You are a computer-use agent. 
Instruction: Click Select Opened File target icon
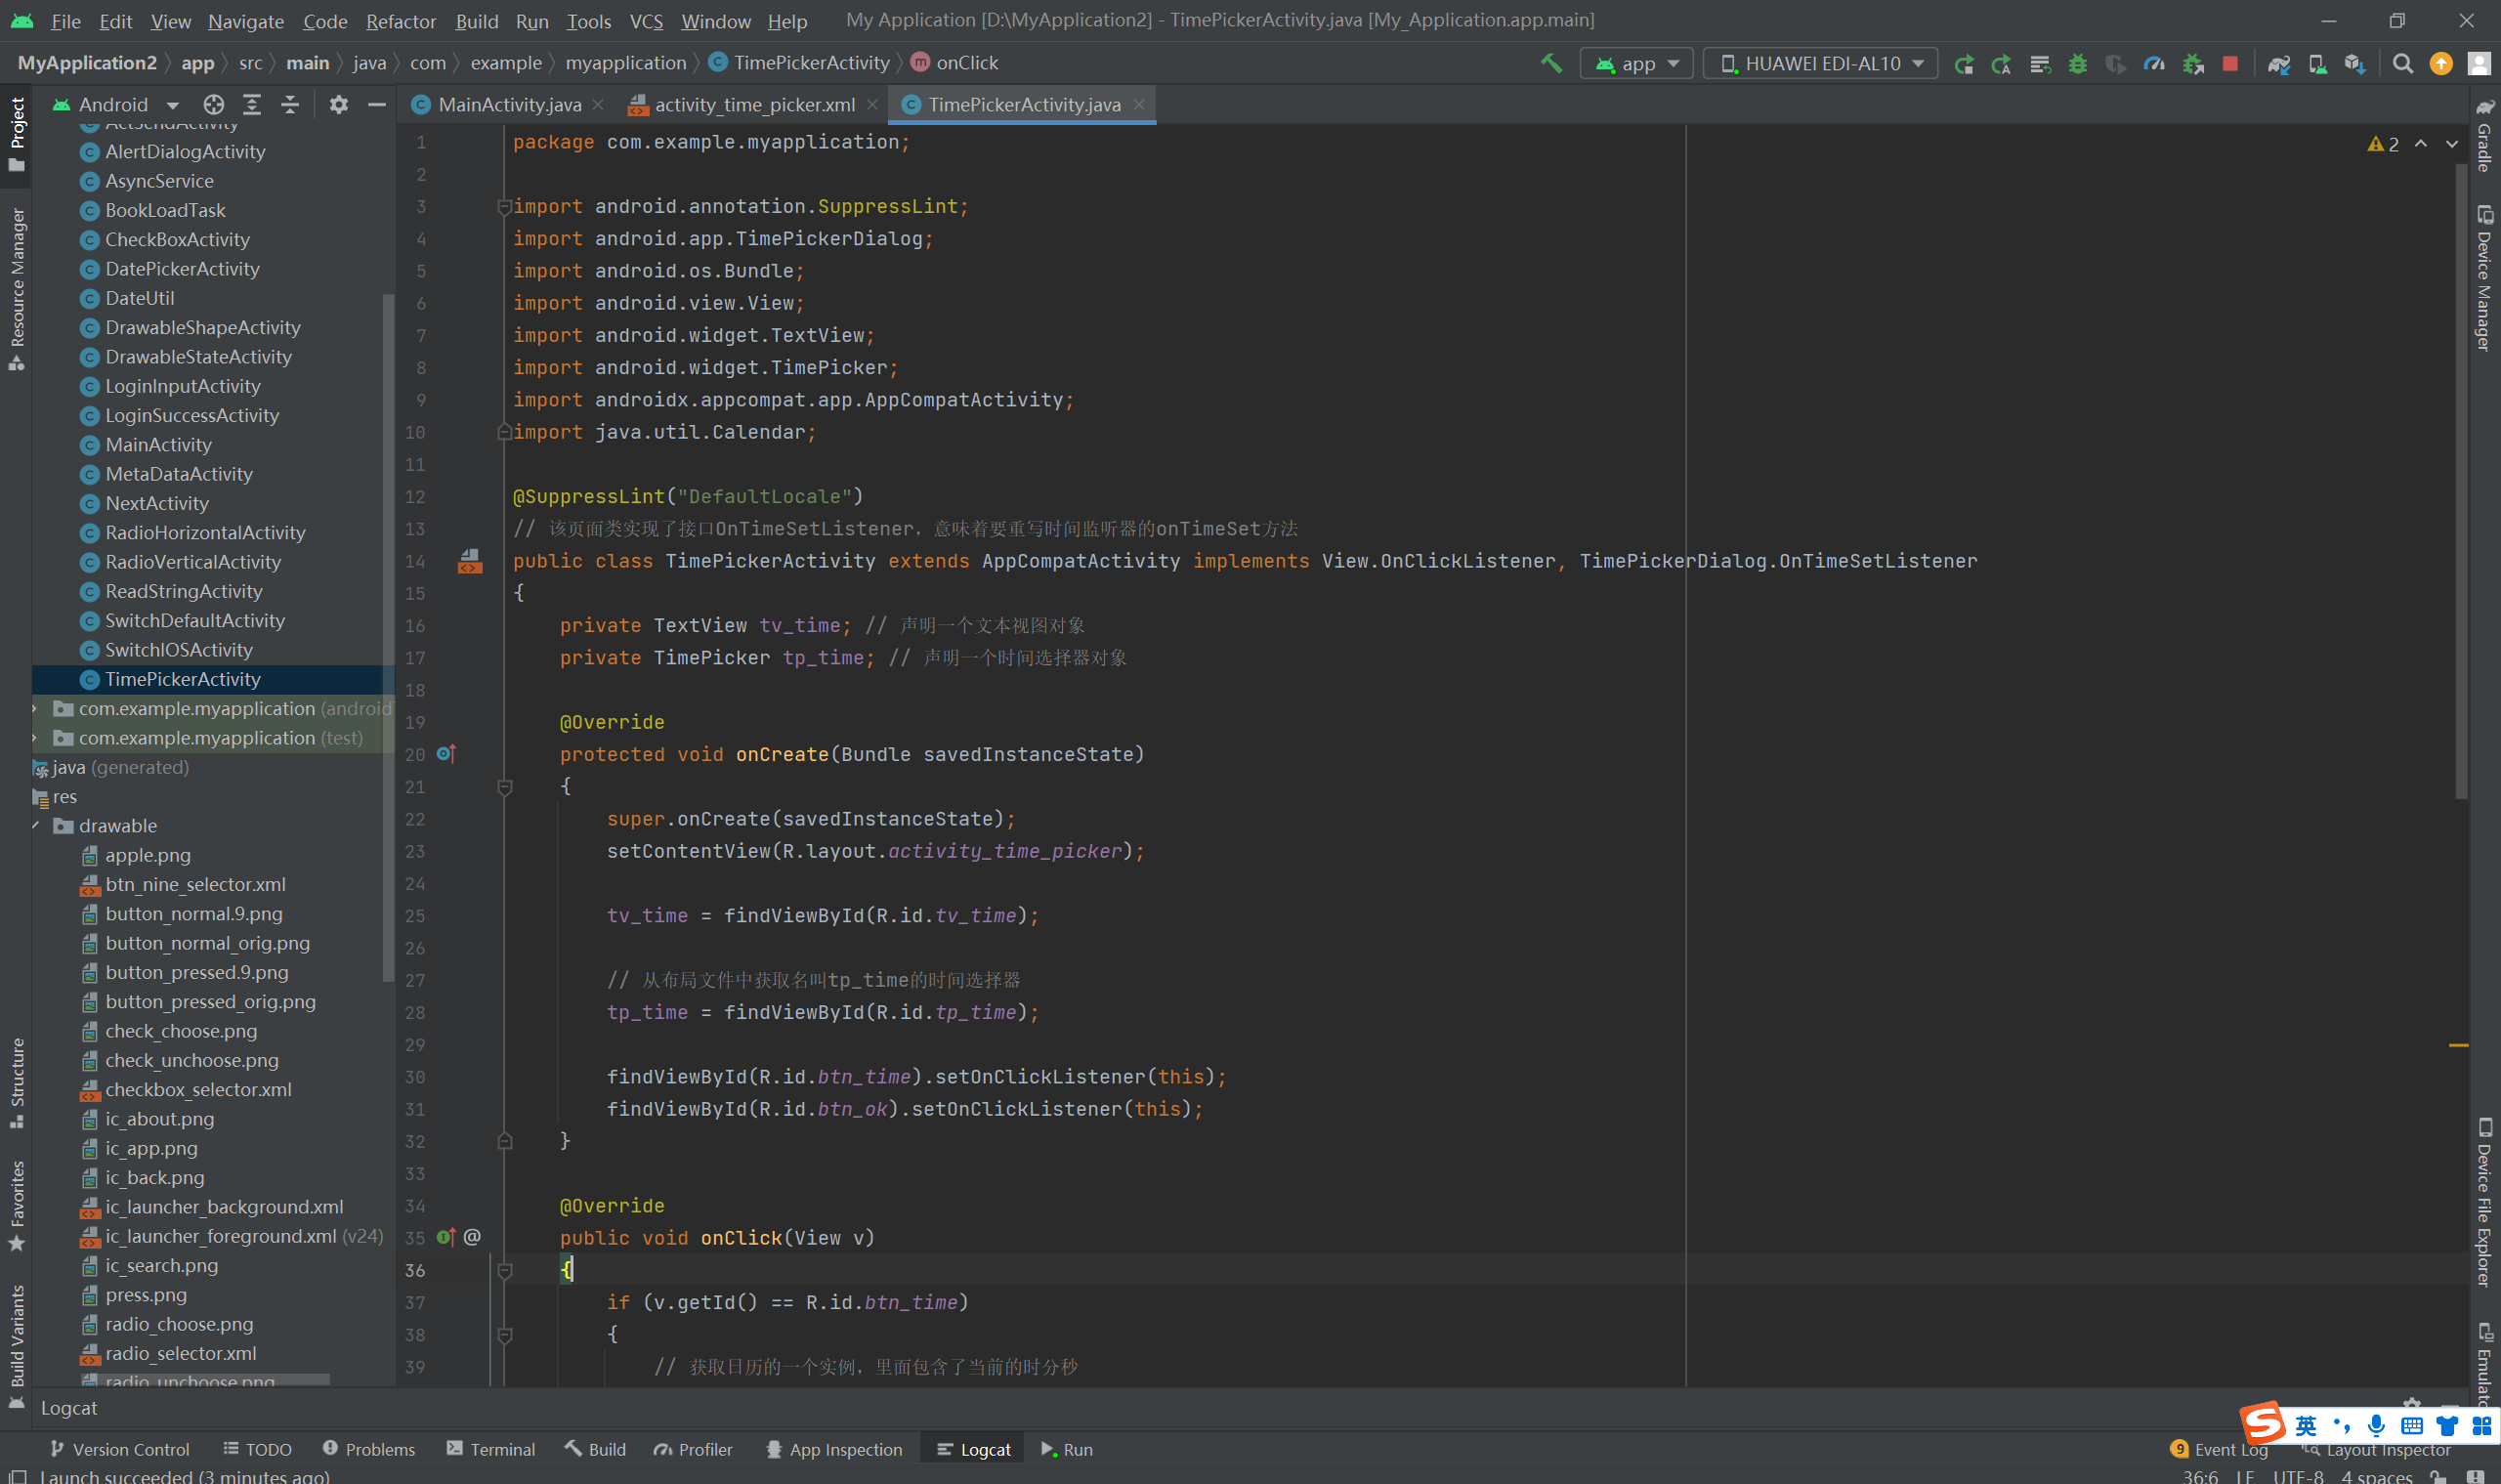coord(213,104)
